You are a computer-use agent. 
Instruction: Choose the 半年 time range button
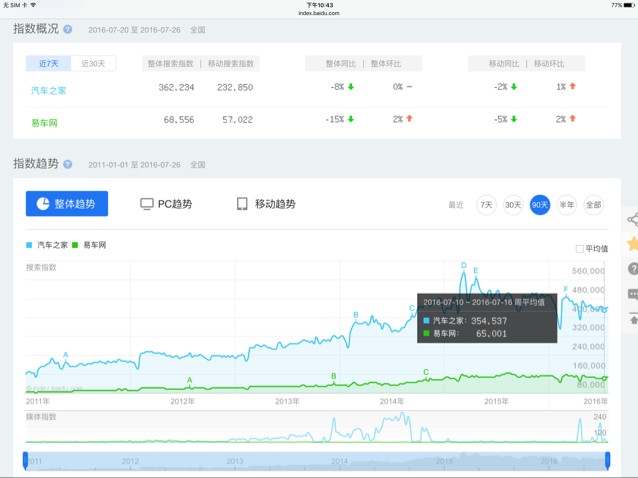coord(567,204)
